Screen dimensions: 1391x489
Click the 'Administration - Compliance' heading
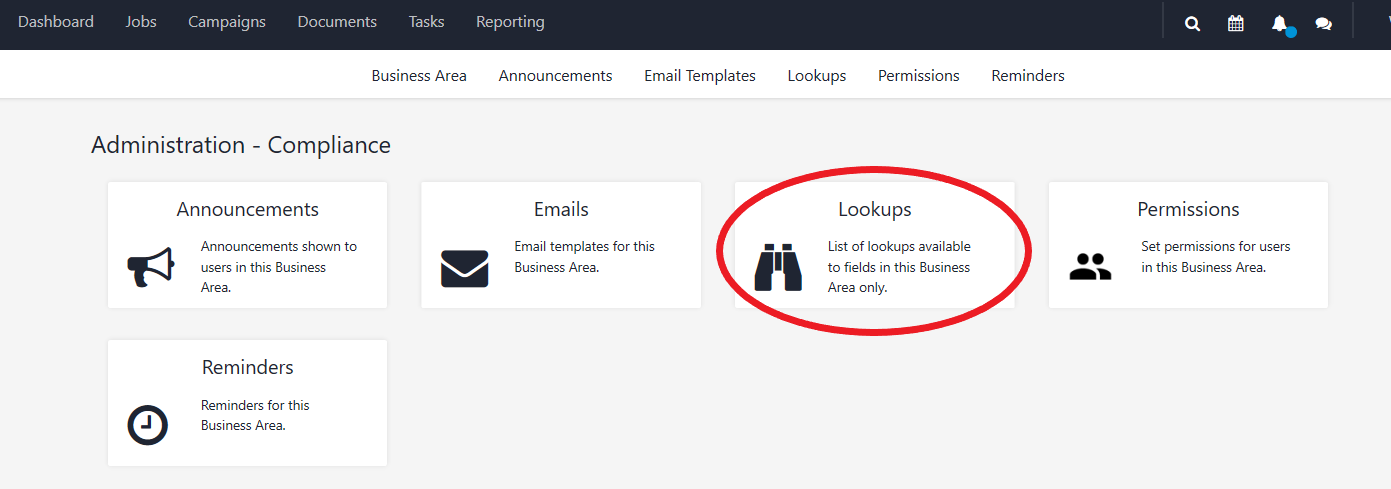pyautogui.click(x=241, y=145)
